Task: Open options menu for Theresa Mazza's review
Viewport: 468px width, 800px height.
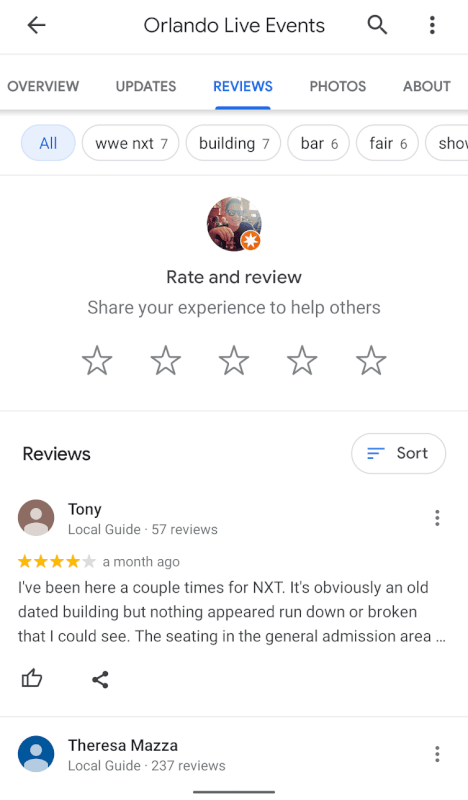Action: 437,754
